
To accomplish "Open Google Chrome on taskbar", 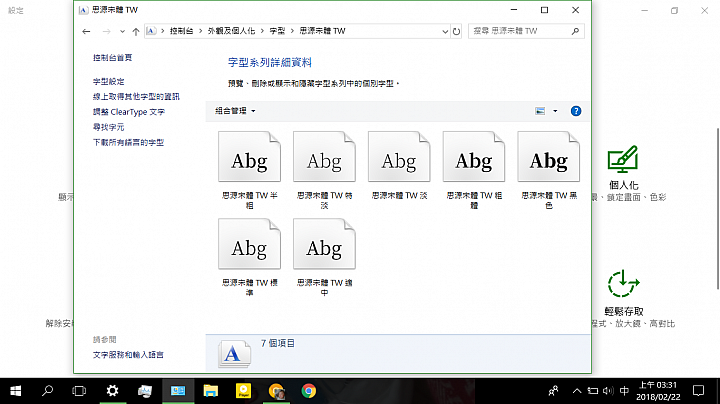I will (309, 391).
